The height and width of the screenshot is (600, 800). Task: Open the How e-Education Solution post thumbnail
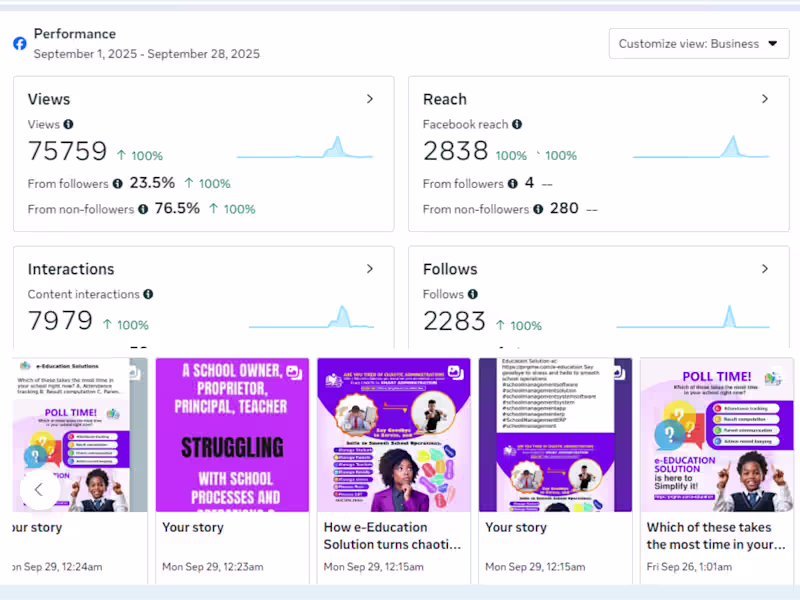click(x=394, y=435)
